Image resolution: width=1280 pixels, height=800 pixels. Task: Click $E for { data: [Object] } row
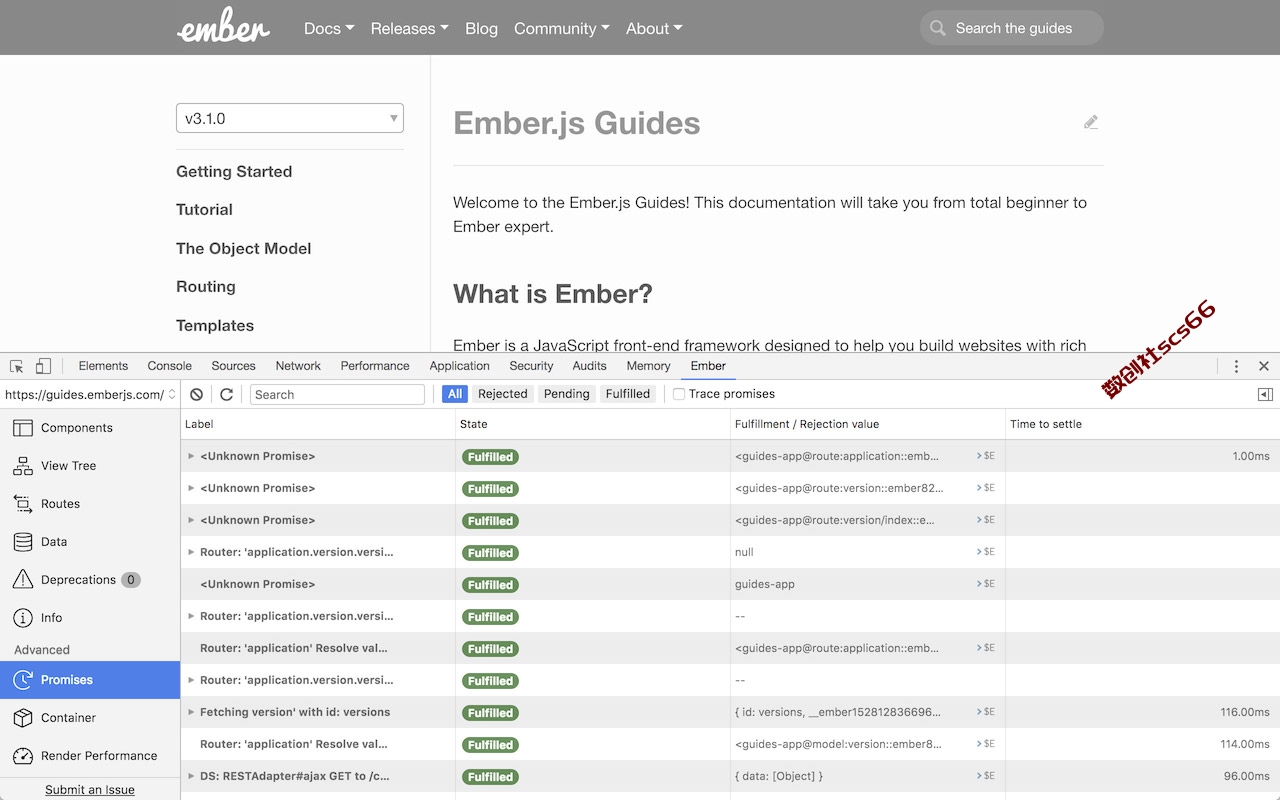[x=986, y=776]
